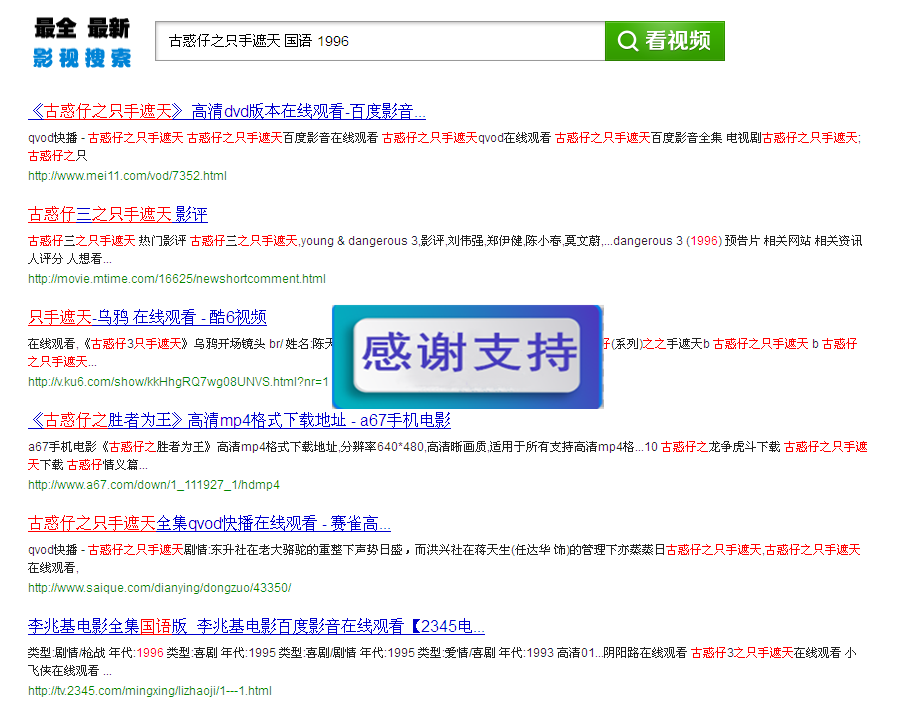The width and height of the screenshot is (903, 713).
Task: Click the v.ku6.com/show URL text
Action: (x=178, y=382)
